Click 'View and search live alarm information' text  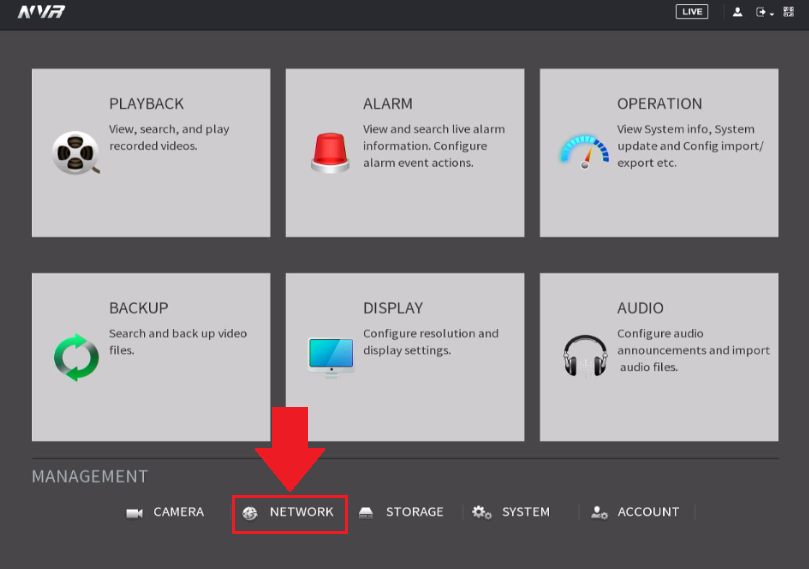(x=434, y=146)
